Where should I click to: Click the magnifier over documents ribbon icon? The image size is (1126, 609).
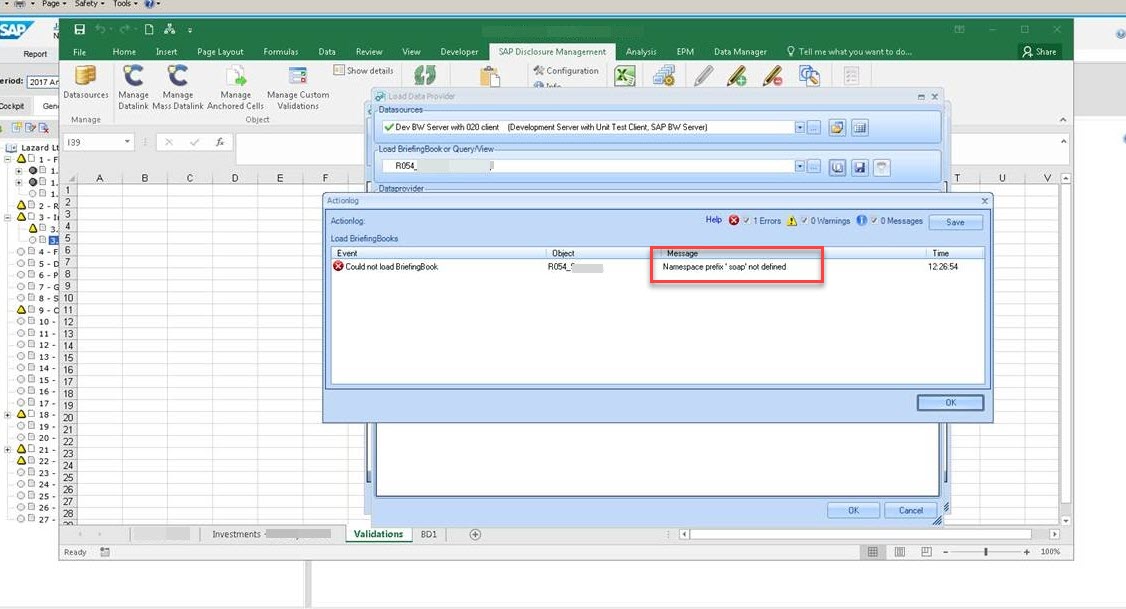[809, 75]
